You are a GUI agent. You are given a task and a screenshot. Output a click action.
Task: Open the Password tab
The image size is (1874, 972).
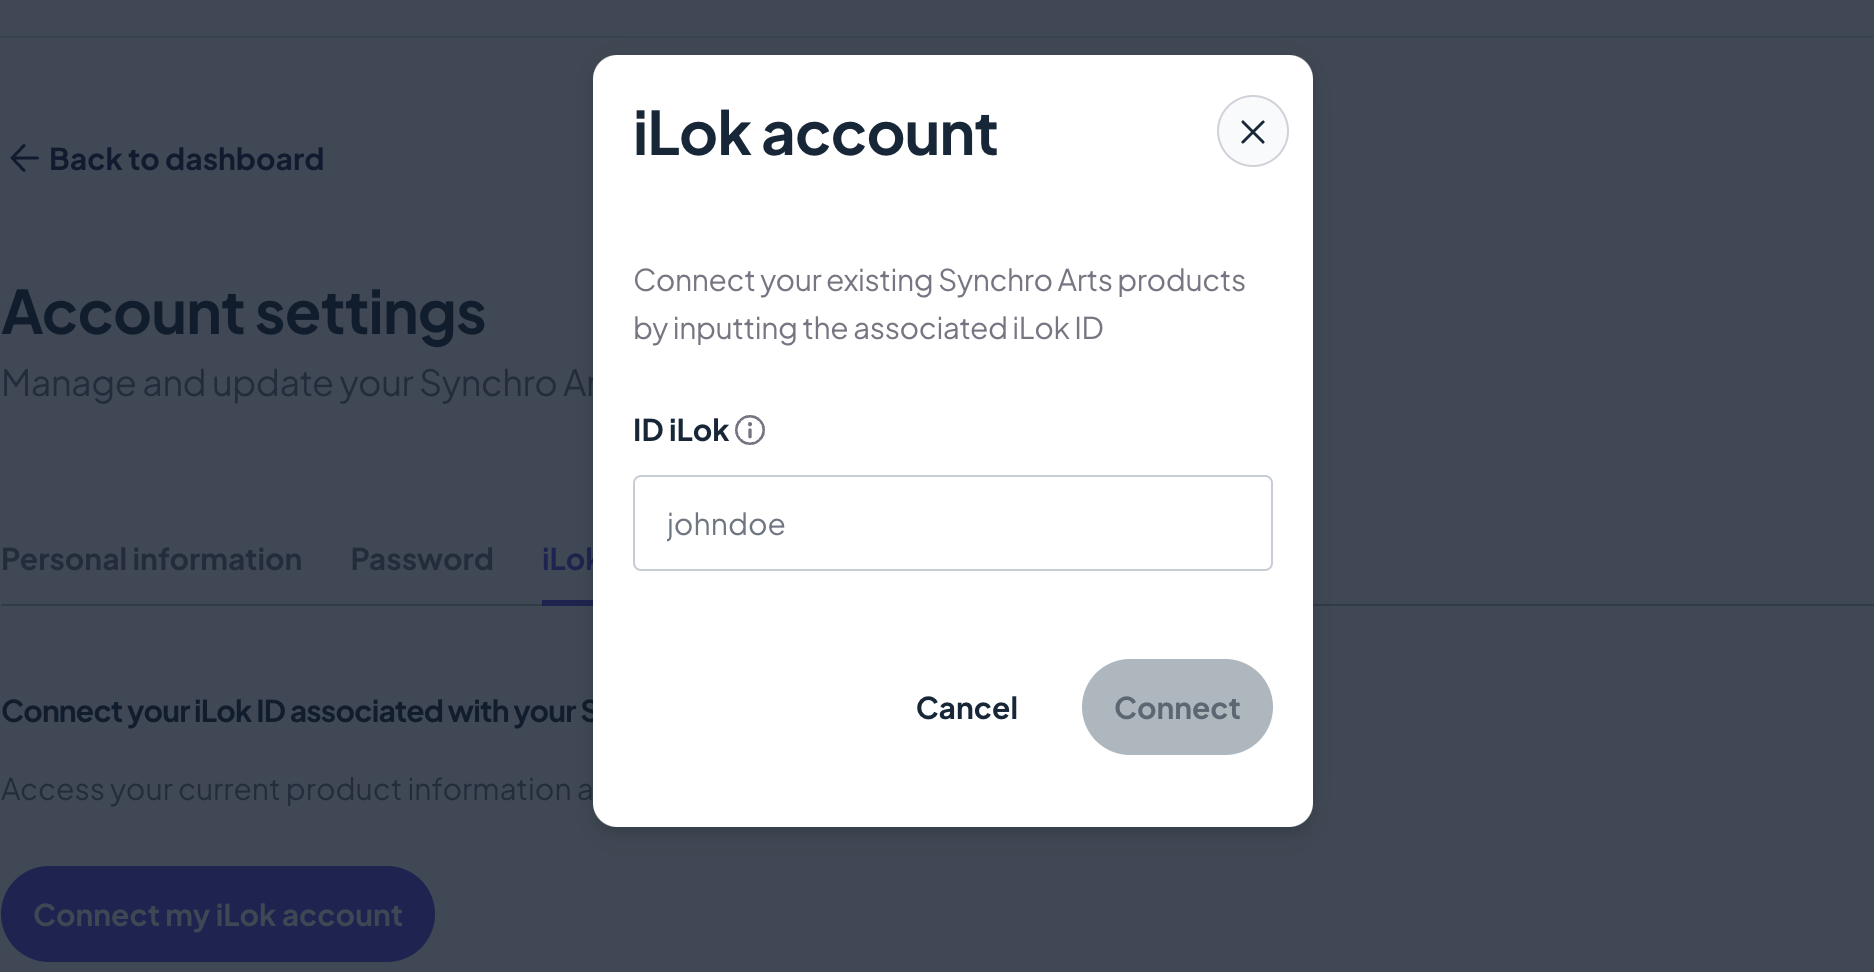(x=421, y=559)
